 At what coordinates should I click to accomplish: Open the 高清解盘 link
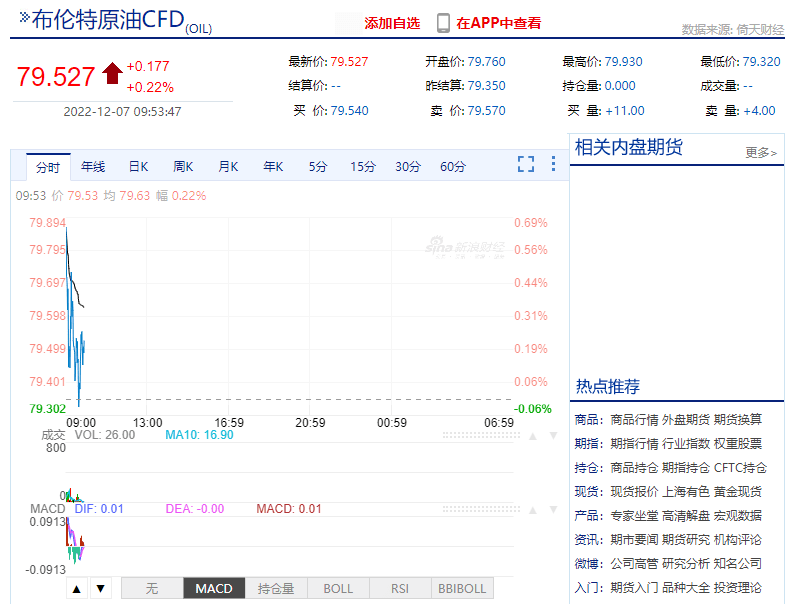coord(686,516)
